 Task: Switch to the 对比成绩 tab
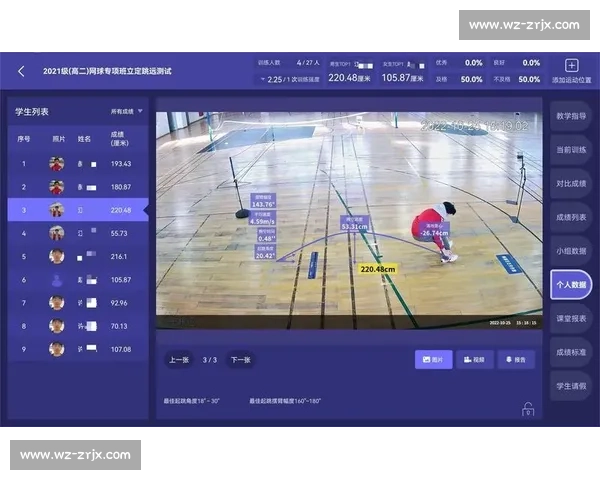tap(571, 184)
